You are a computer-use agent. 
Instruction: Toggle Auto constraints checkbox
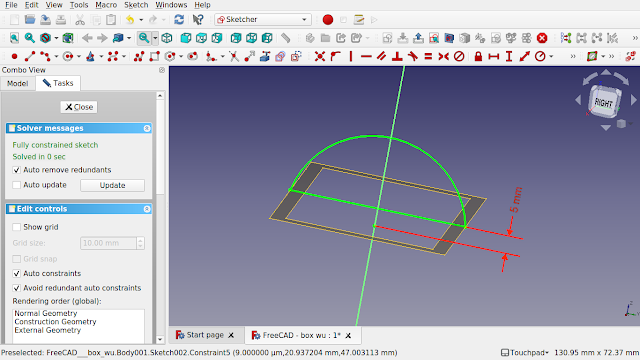tap(16, 273)
